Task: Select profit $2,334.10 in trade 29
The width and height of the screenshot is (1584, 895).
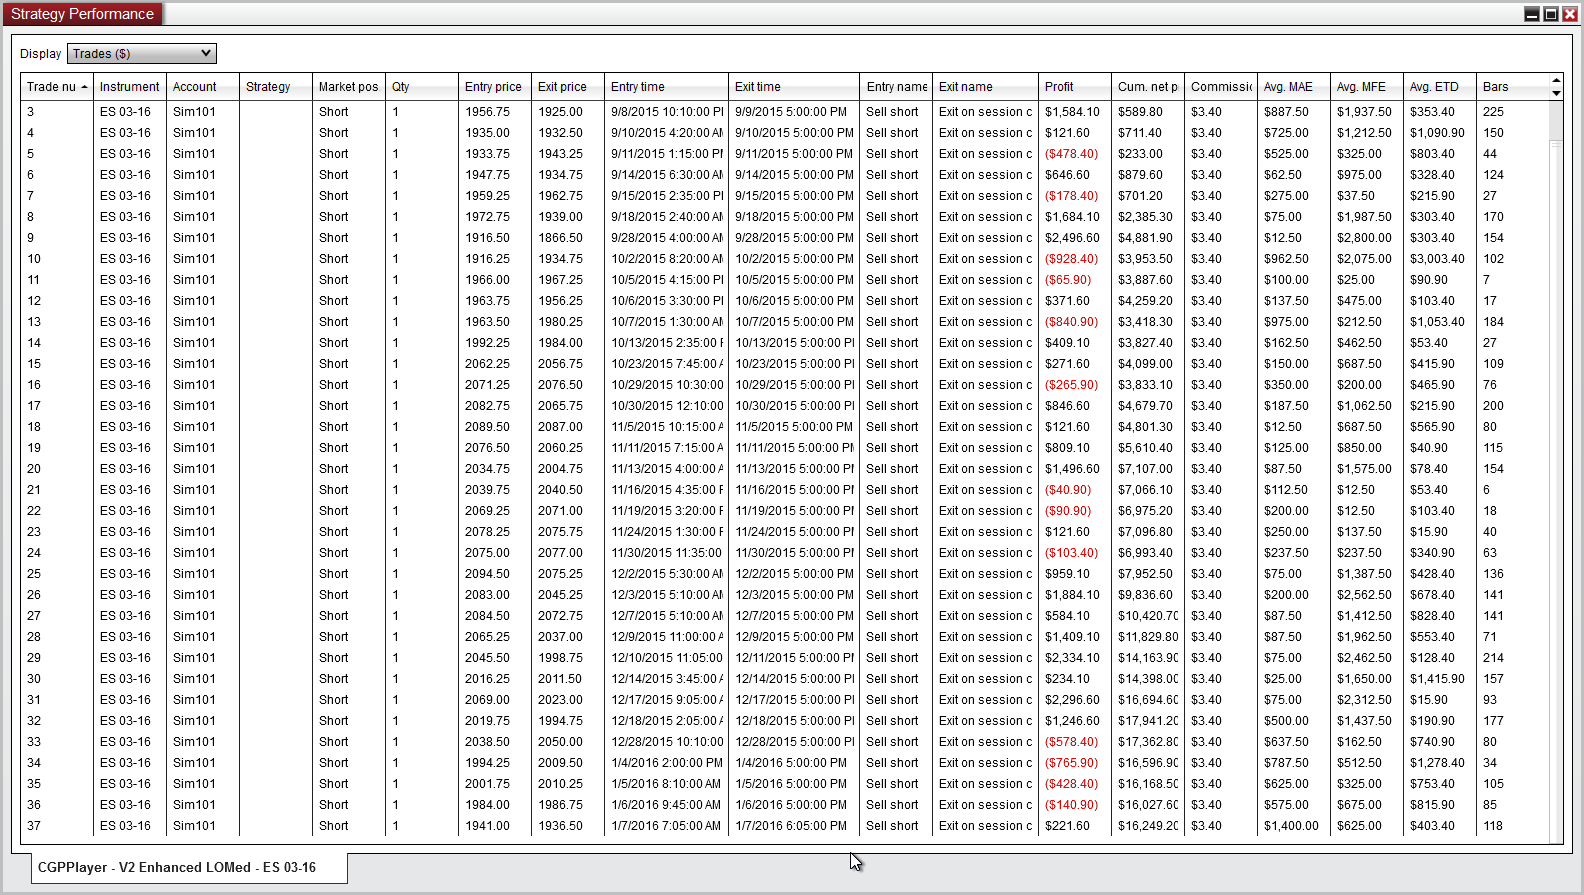Action: point(1072,658)
